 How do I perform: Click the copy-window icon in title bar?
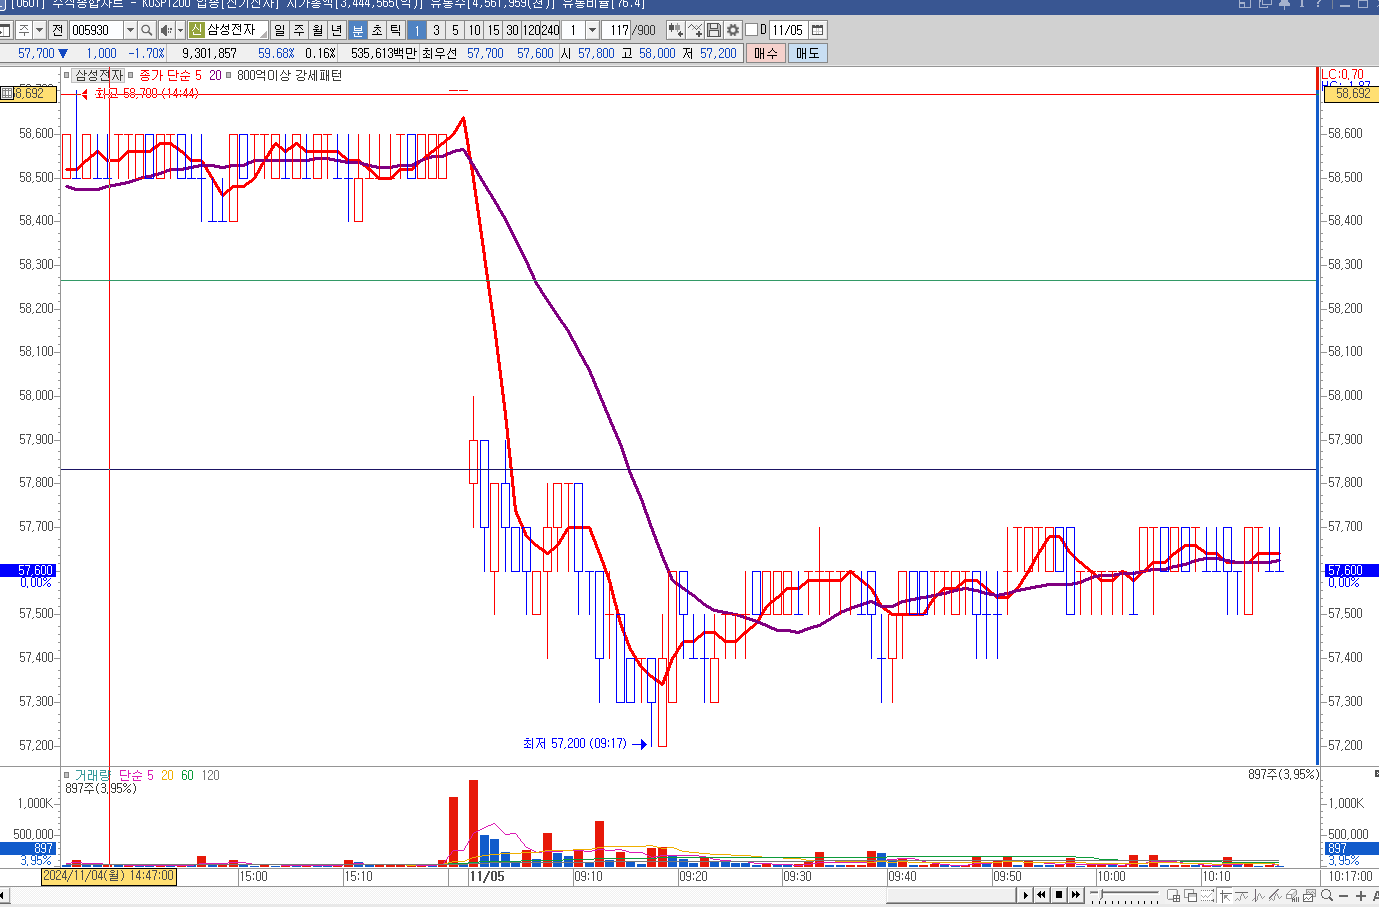[x=1265, y=4]
